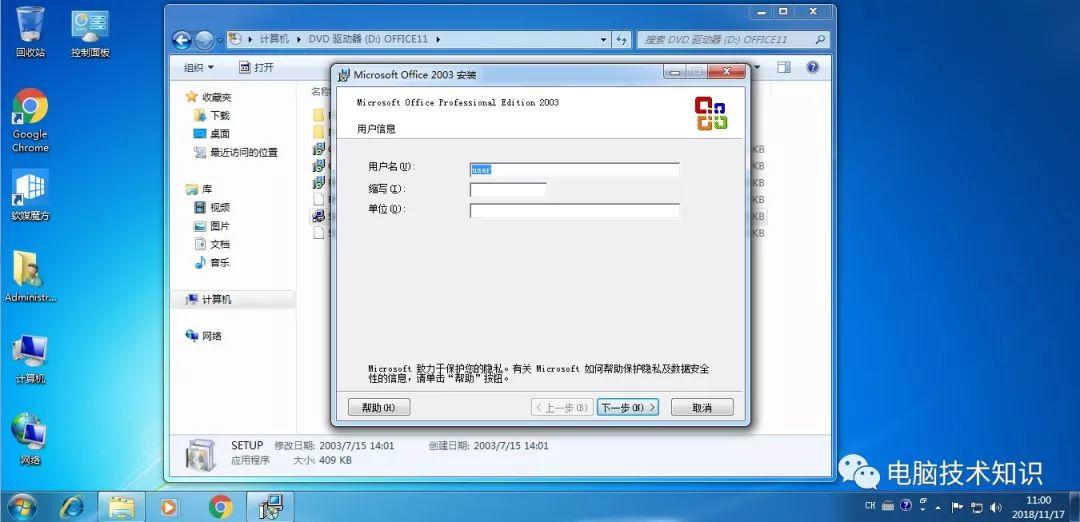Open Explorer help question mark icon

tap(813, 67)
